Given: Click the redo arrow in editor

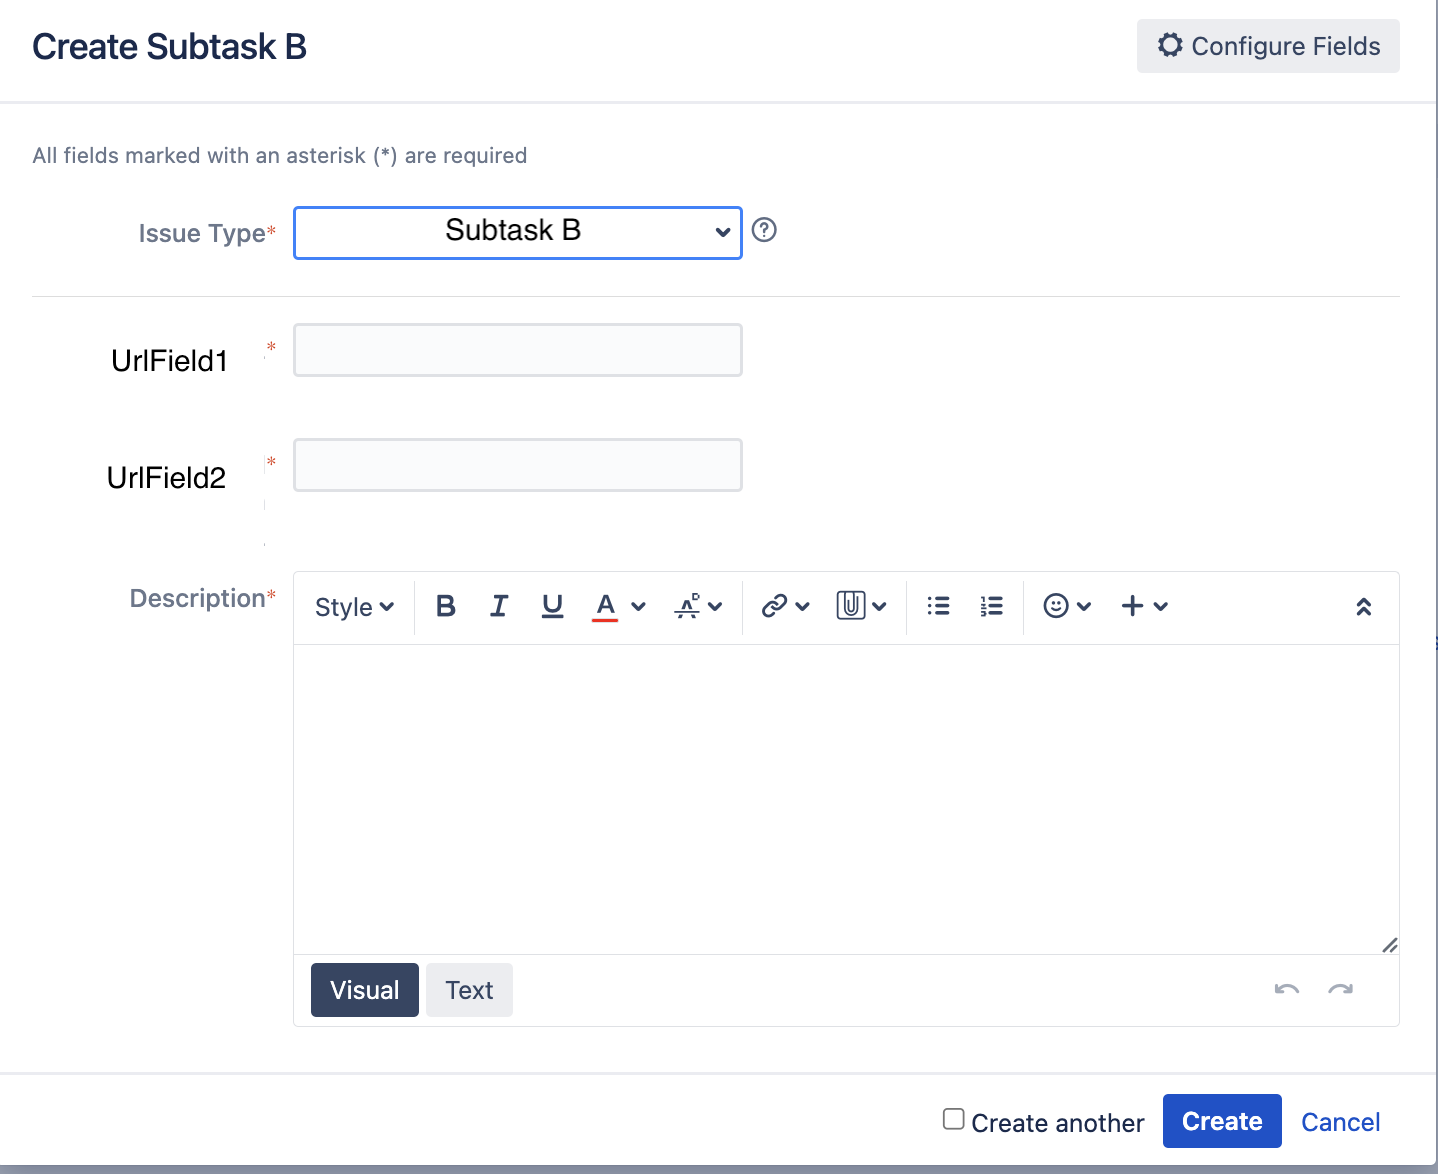Looking at the screenshot, I should (1340, 990).
